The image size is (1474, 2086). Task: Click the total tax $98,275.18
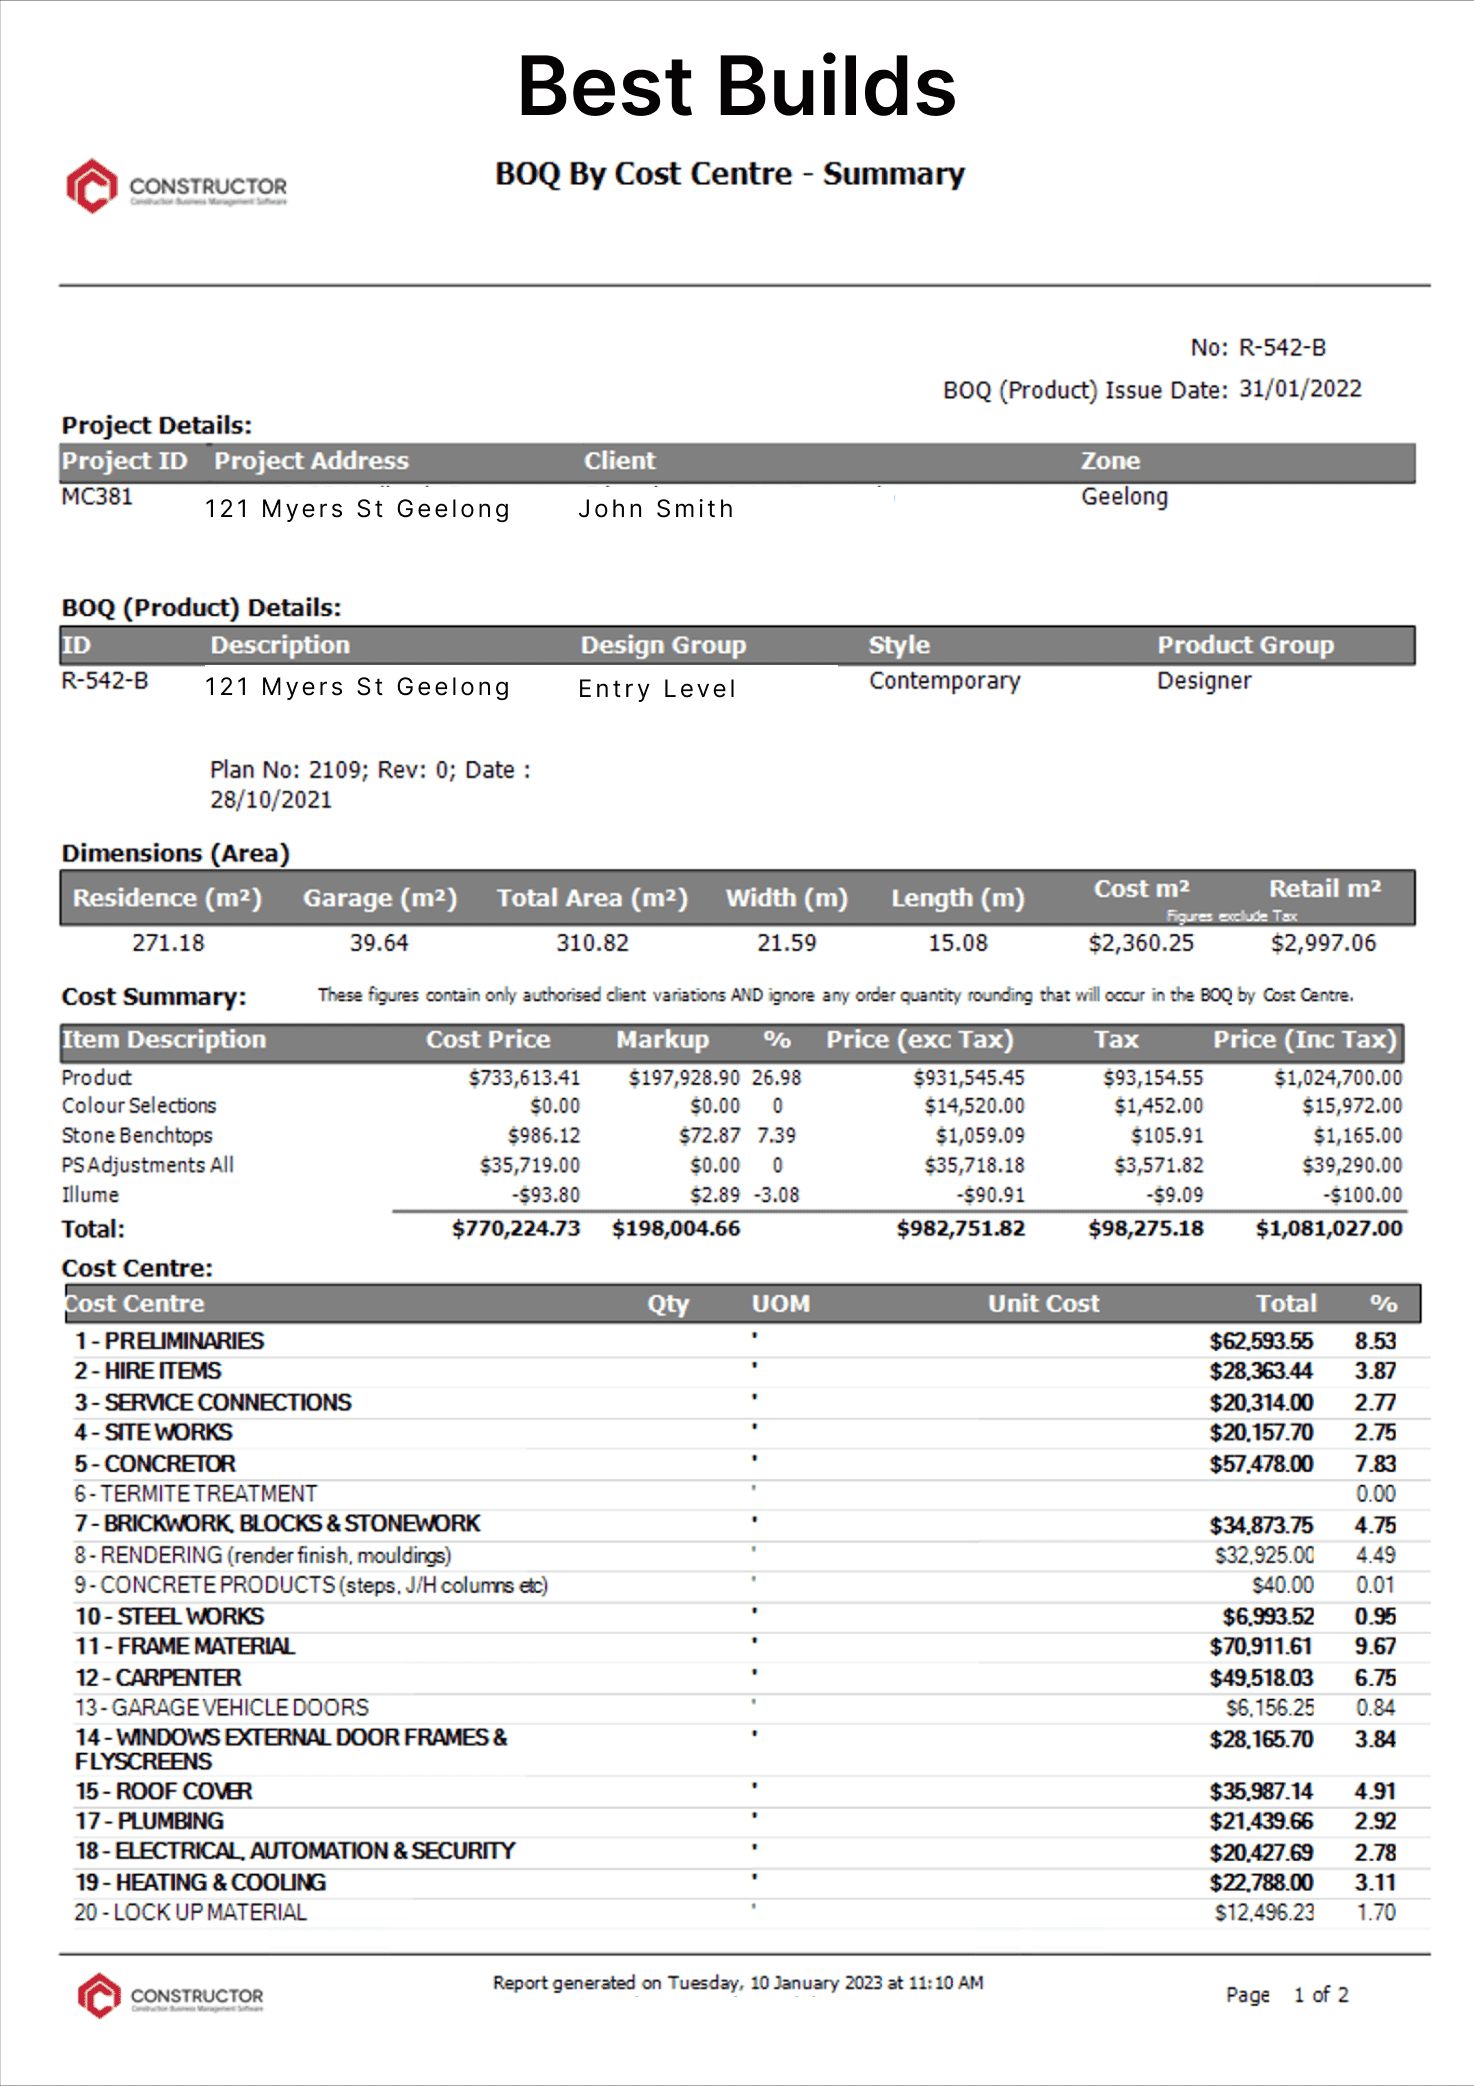[x=1146, y=1229]
